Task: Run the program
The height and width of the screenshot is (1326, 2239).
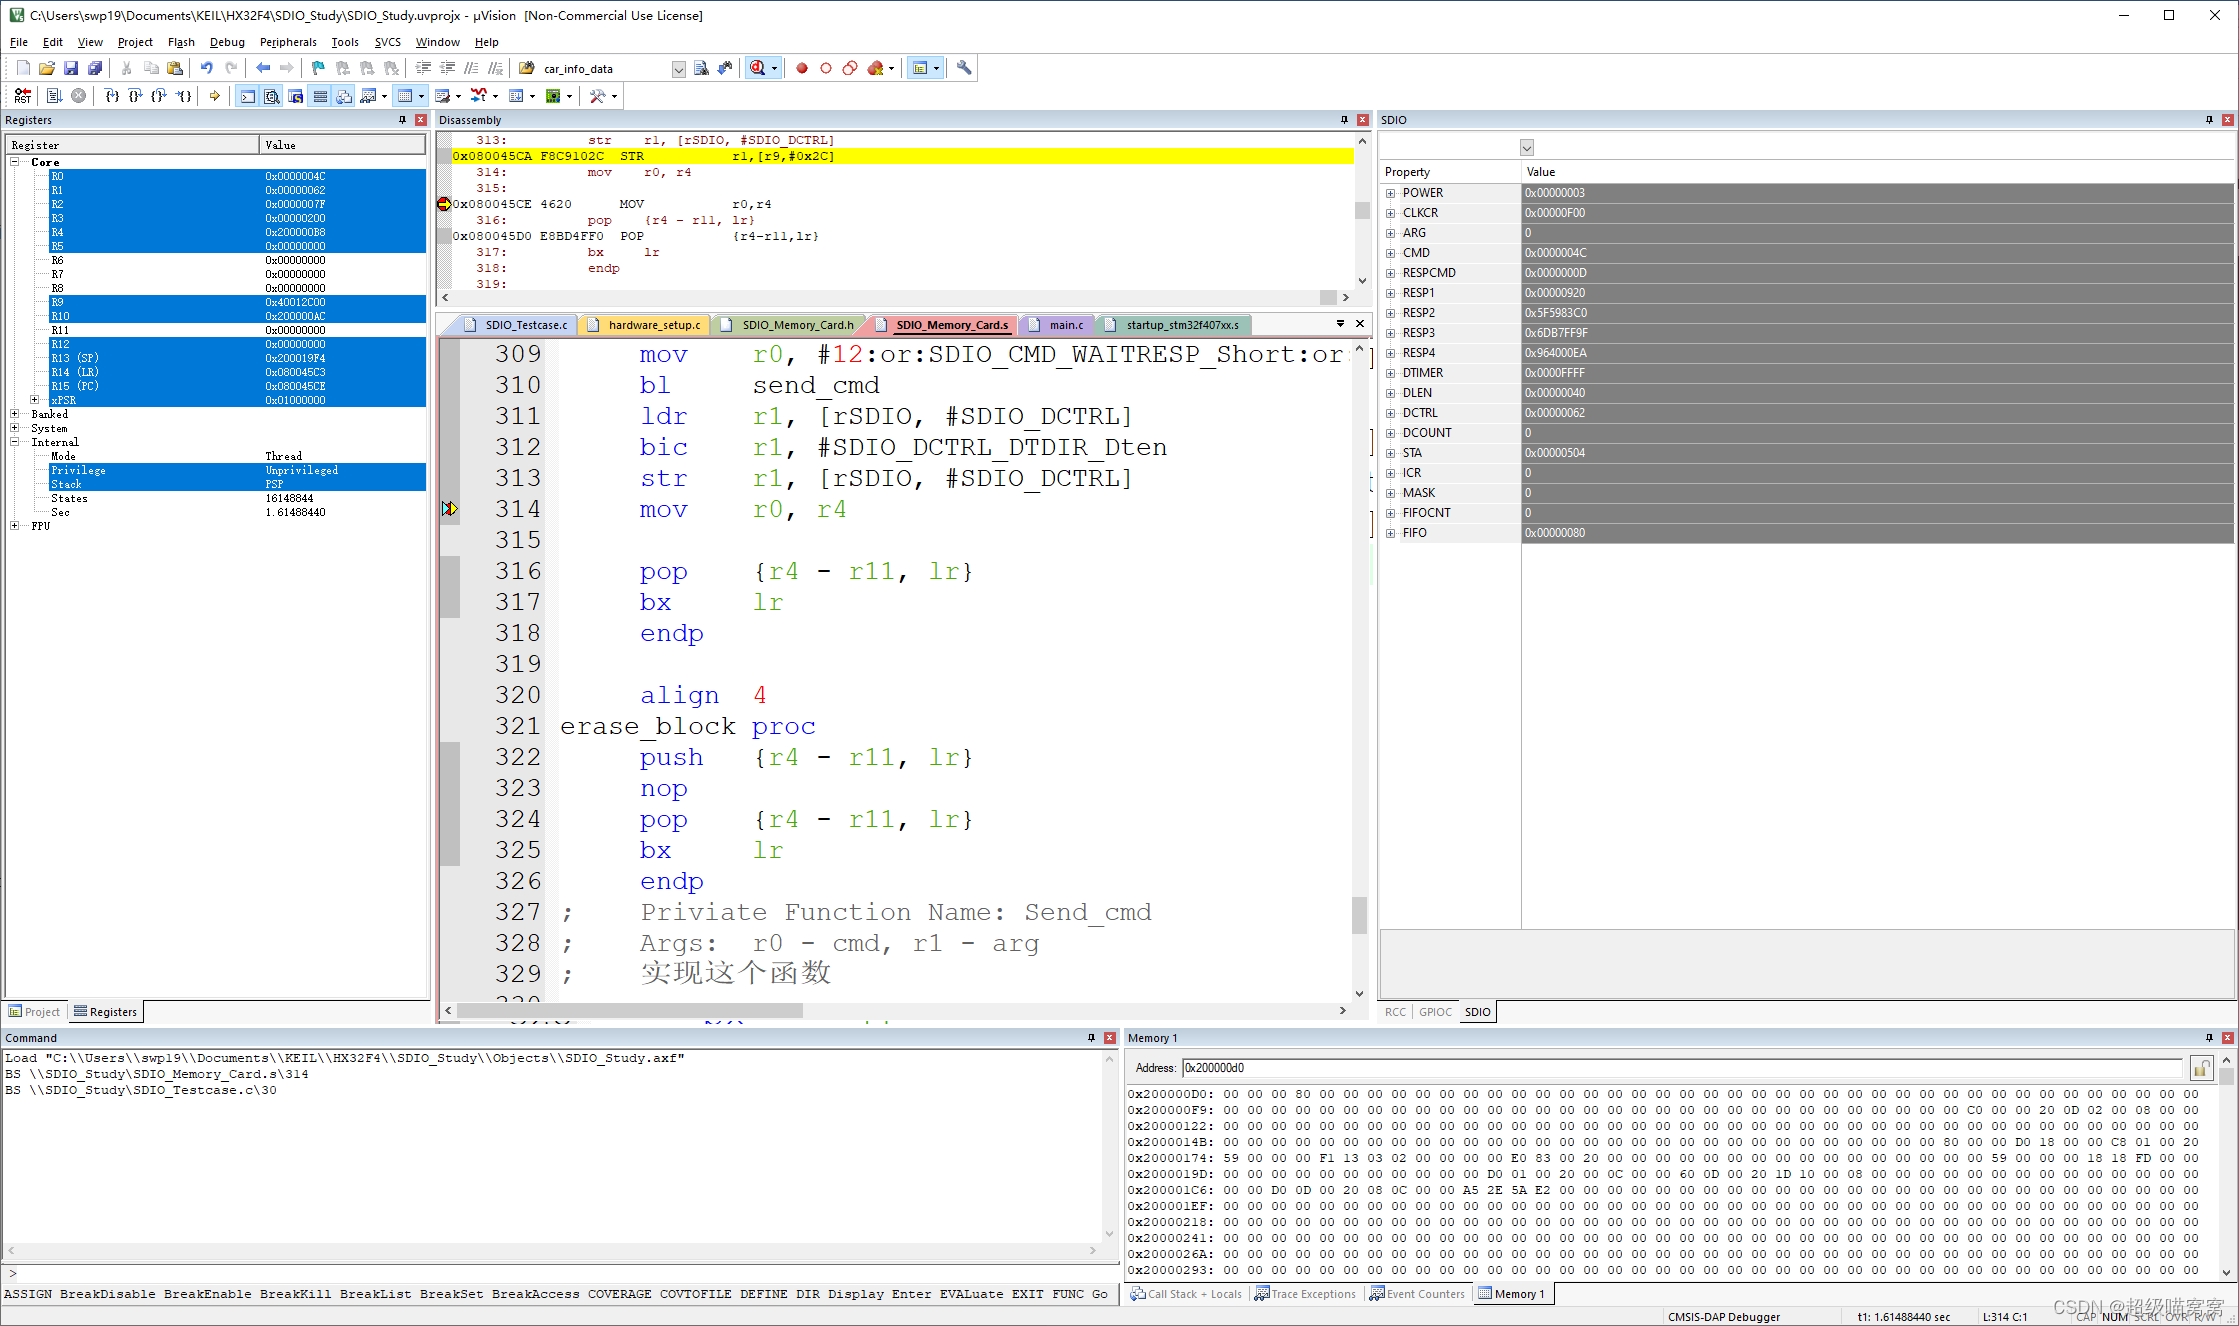Action: coord(54,96)
